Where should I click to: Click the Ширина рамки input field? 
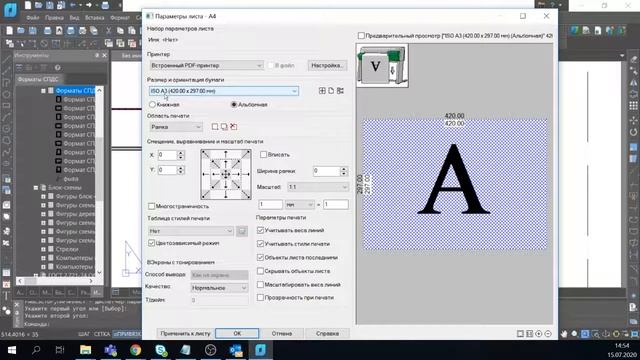tap(327, 171)
